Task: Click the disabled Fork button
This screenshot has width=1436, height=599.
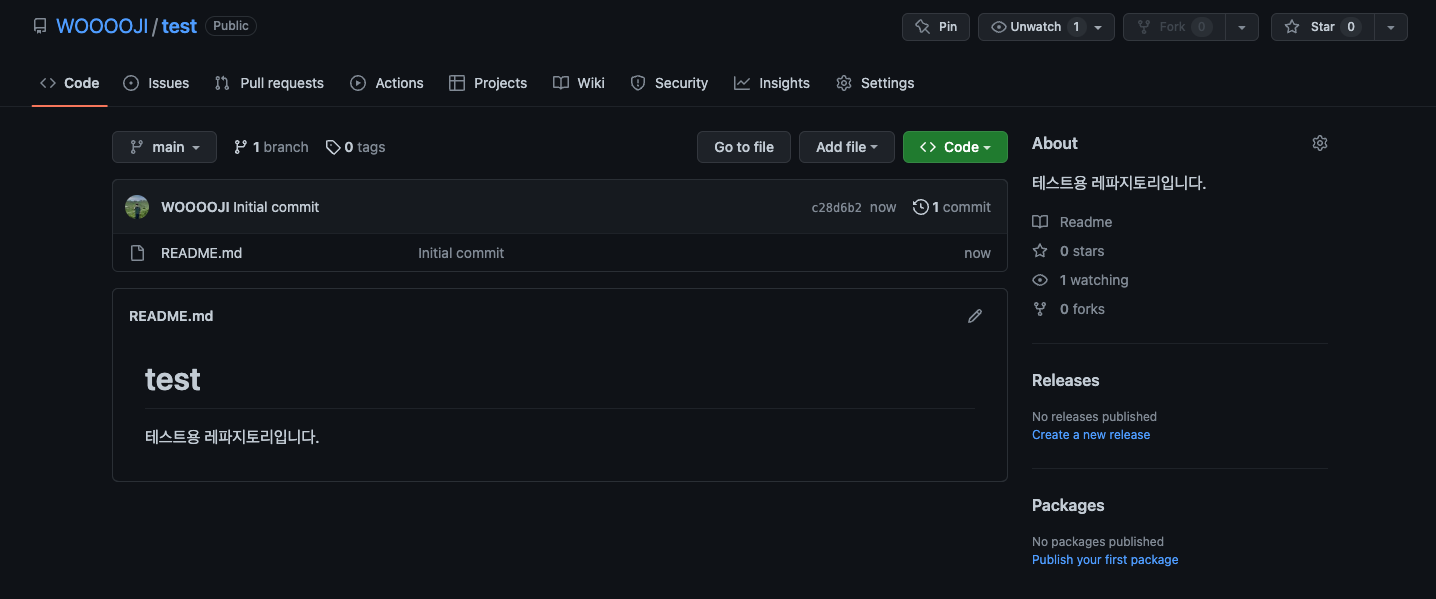Action: 1173,27
